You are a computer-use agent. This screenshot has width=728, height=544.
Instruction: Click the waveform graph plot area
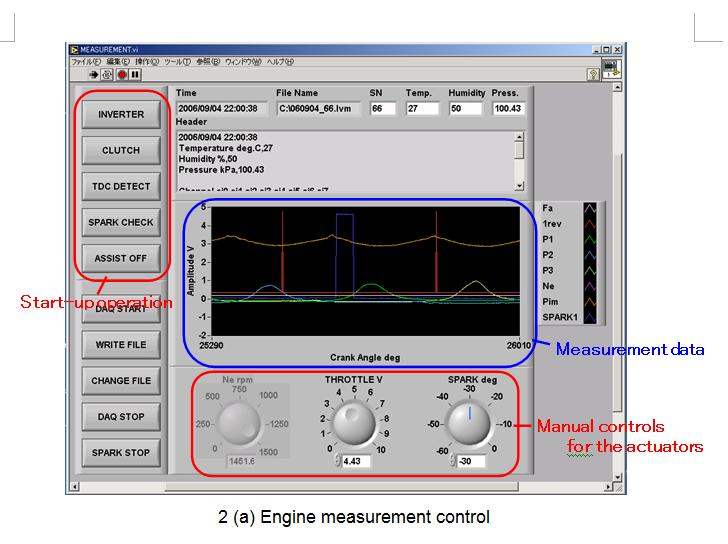coord(365,271)
